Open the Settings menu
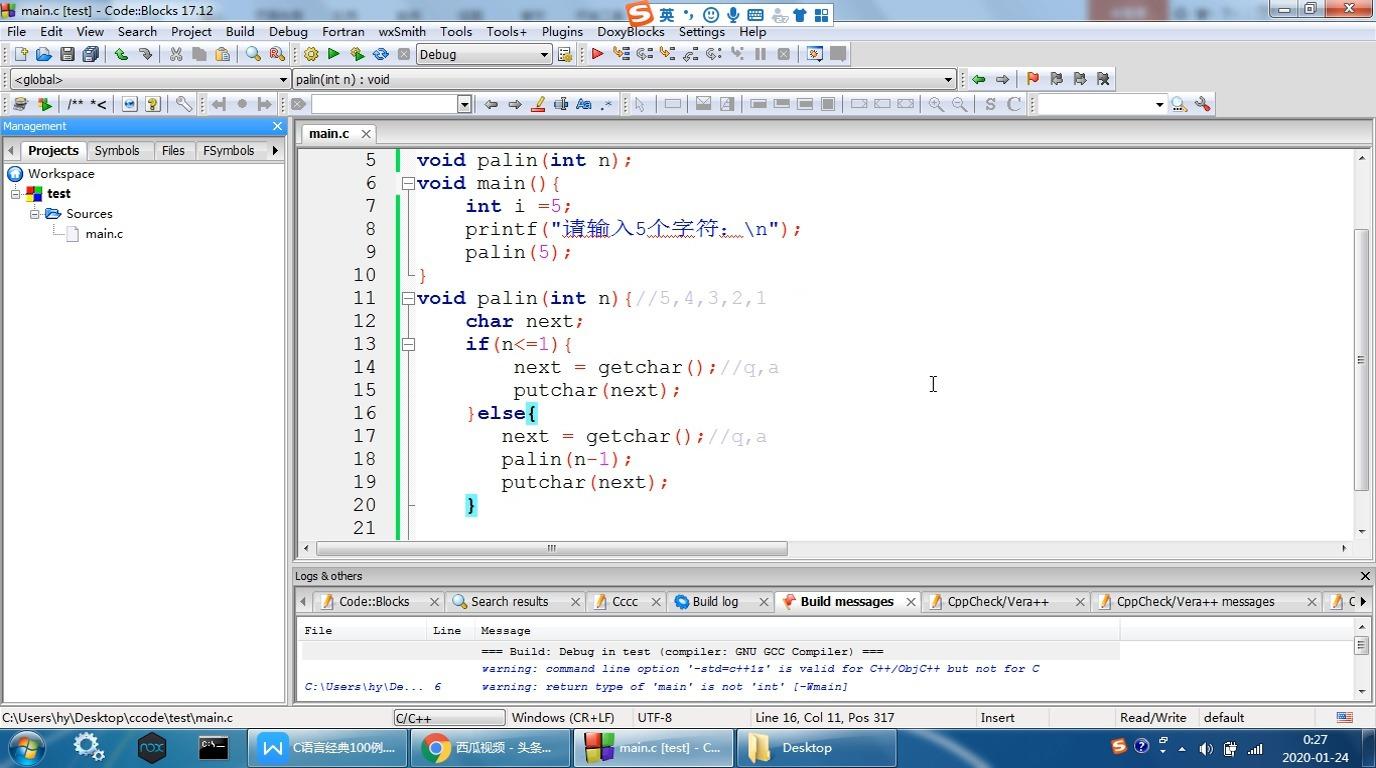1376x768 pixels. (x=701, y=31)
